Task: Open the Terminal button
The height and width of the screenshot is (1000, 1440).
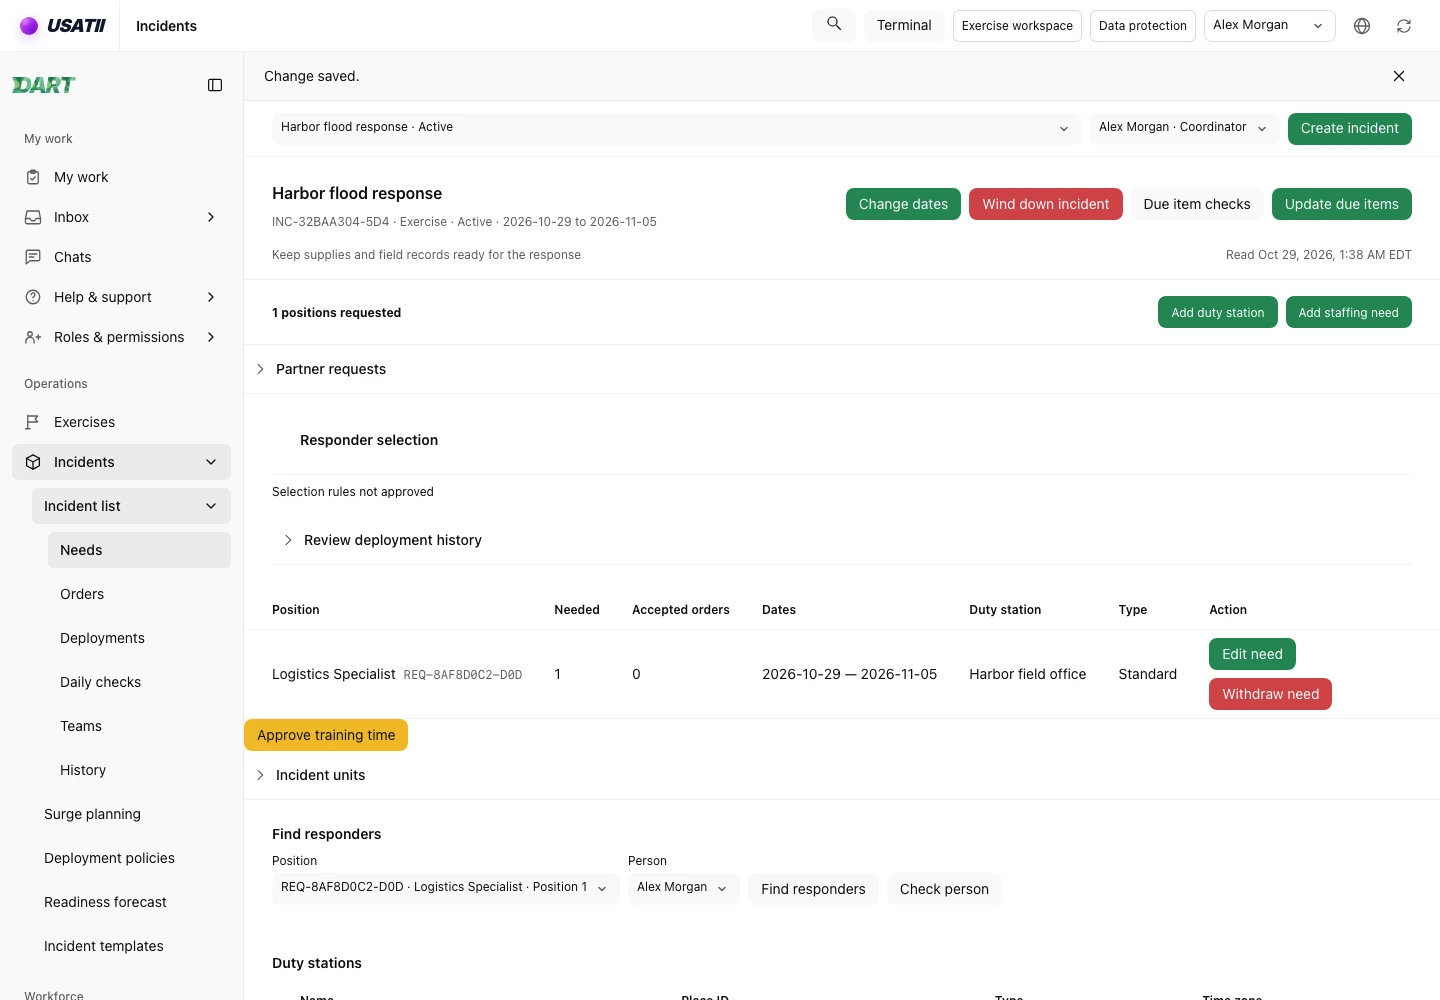Action: 904,25
